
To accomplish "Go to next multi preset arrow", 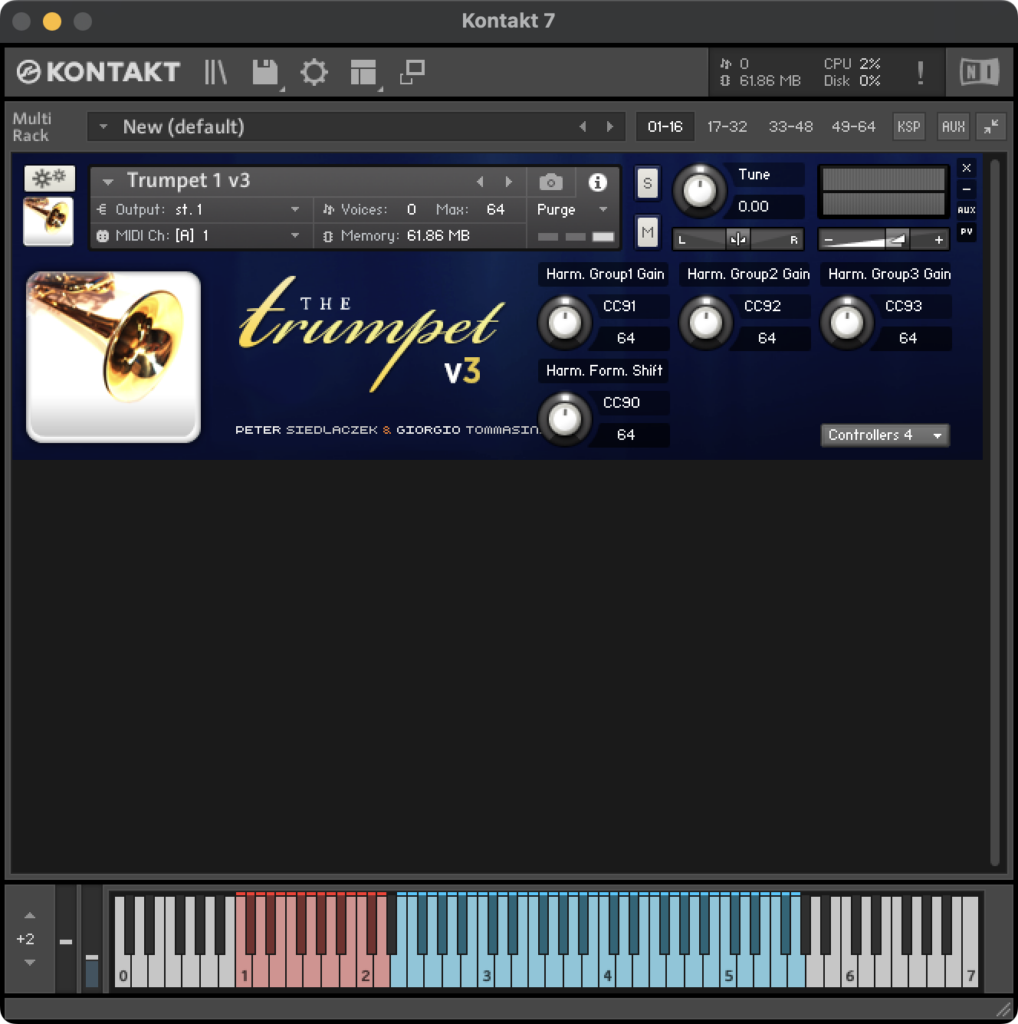I will [x=610, y=127].
